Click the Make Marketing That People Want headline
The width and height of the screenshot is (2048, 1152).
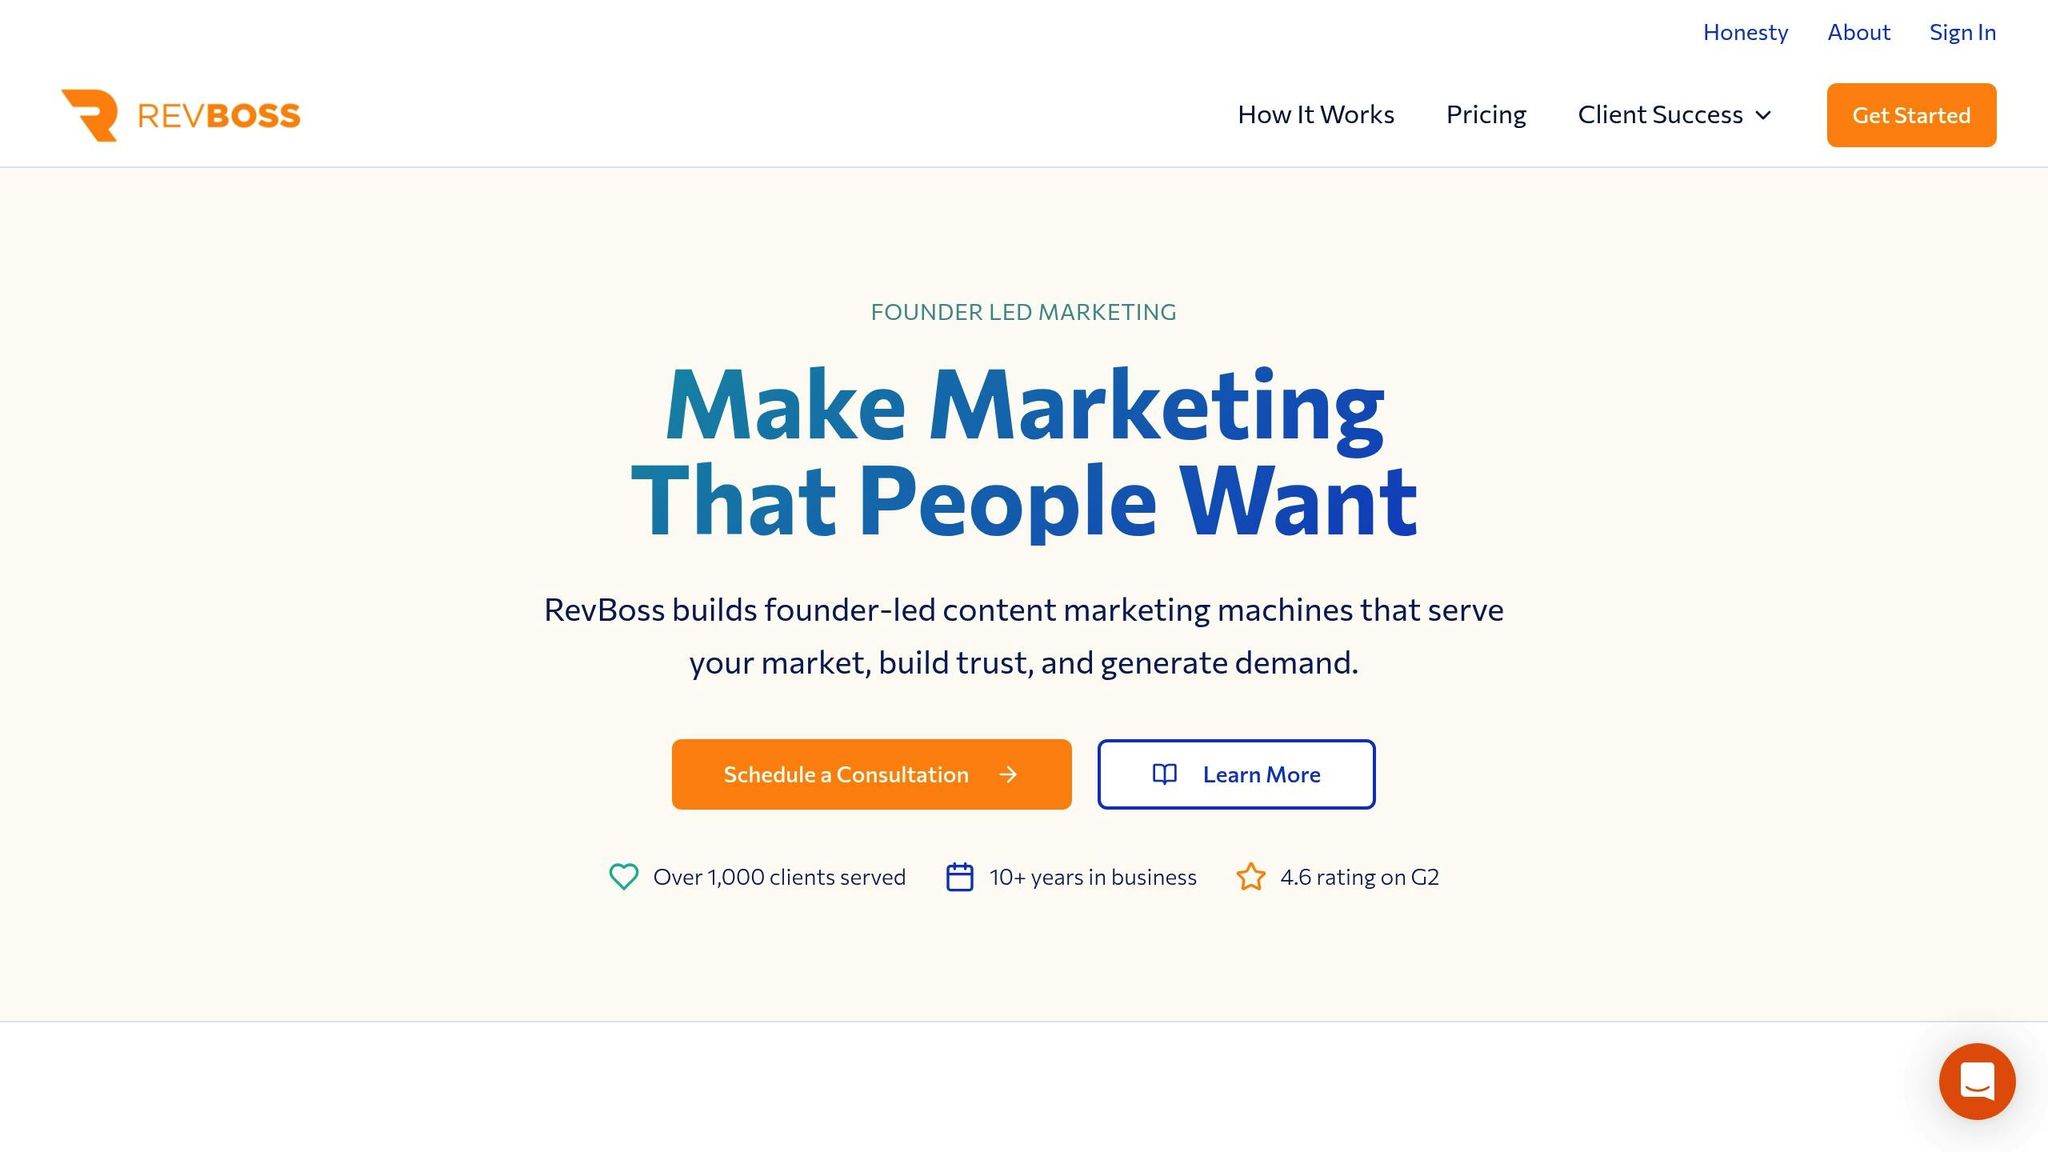coord(1024,452)
